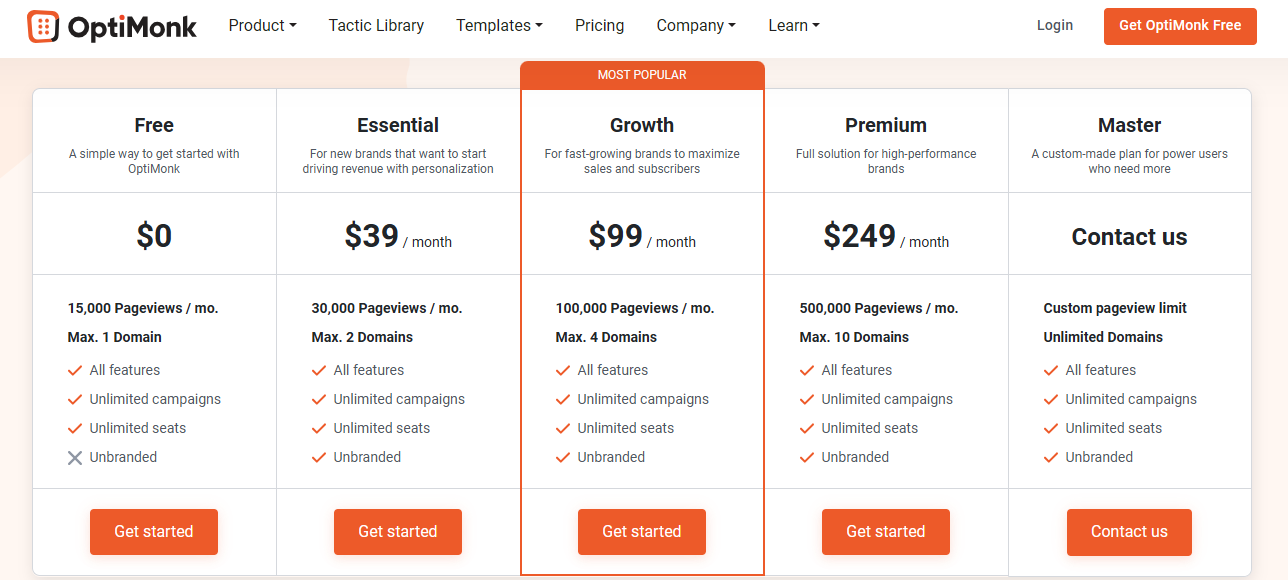Click the Unbranded checkmark in Growth plan
1288x580 pixels.
(563, 458)
